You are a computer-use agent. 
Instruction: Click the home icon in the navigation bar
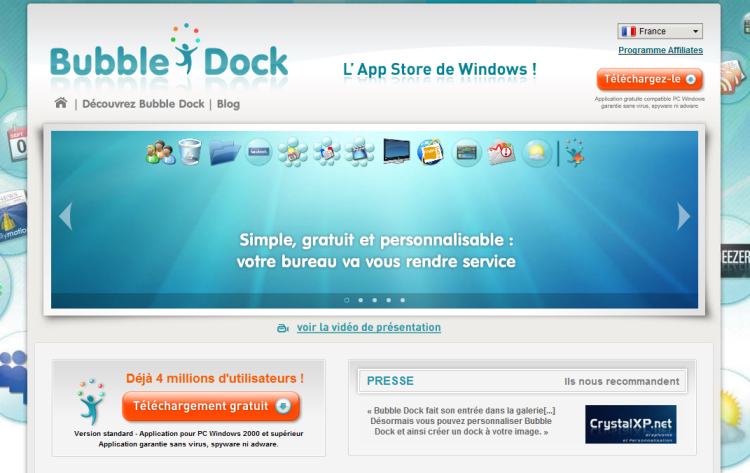coord(61,103)
